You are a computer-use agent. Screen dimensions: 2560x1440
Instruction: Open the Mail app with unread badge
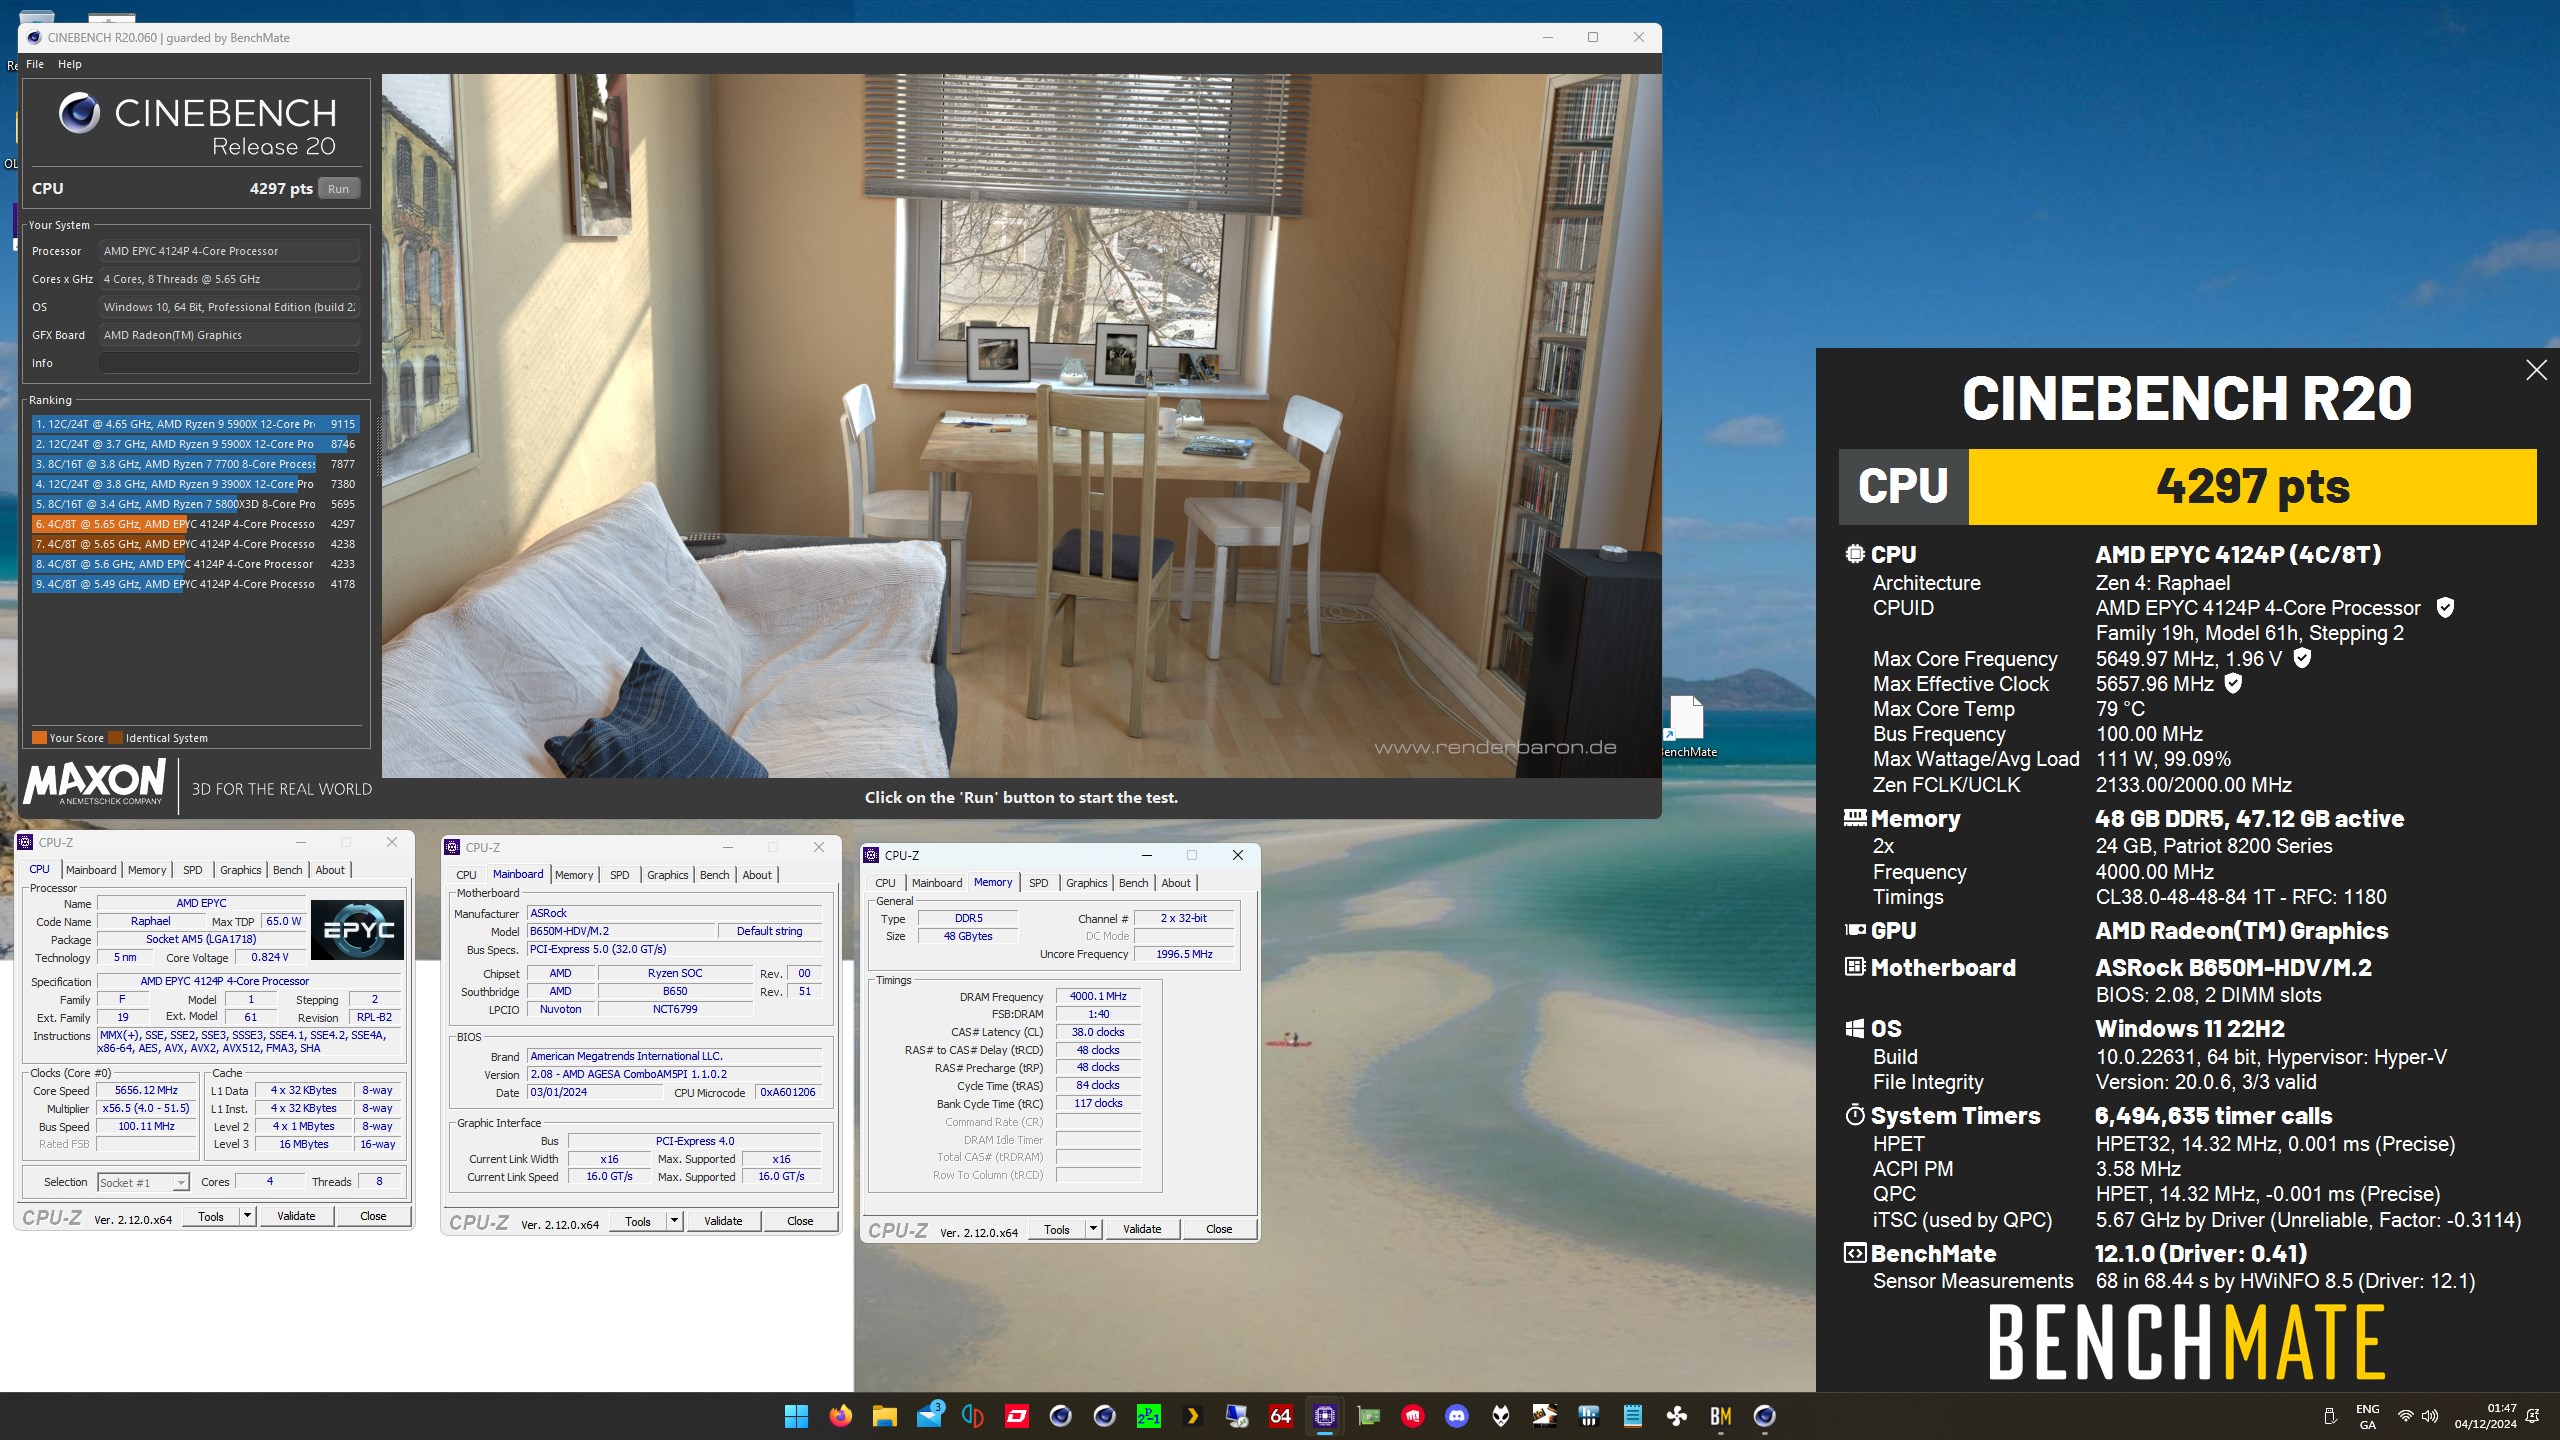tap(929, 1415)
